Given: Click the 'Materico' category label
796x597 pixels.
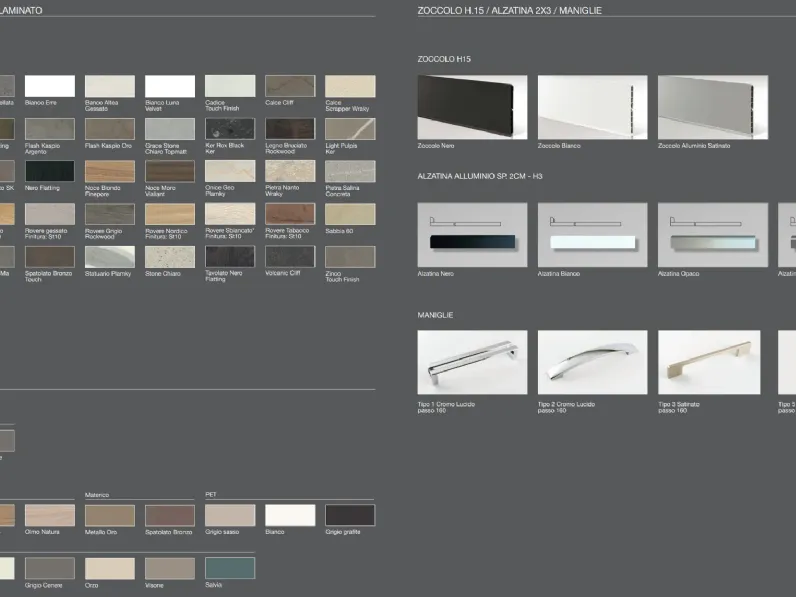Looking at the screenshot, I should click(97, 495).
